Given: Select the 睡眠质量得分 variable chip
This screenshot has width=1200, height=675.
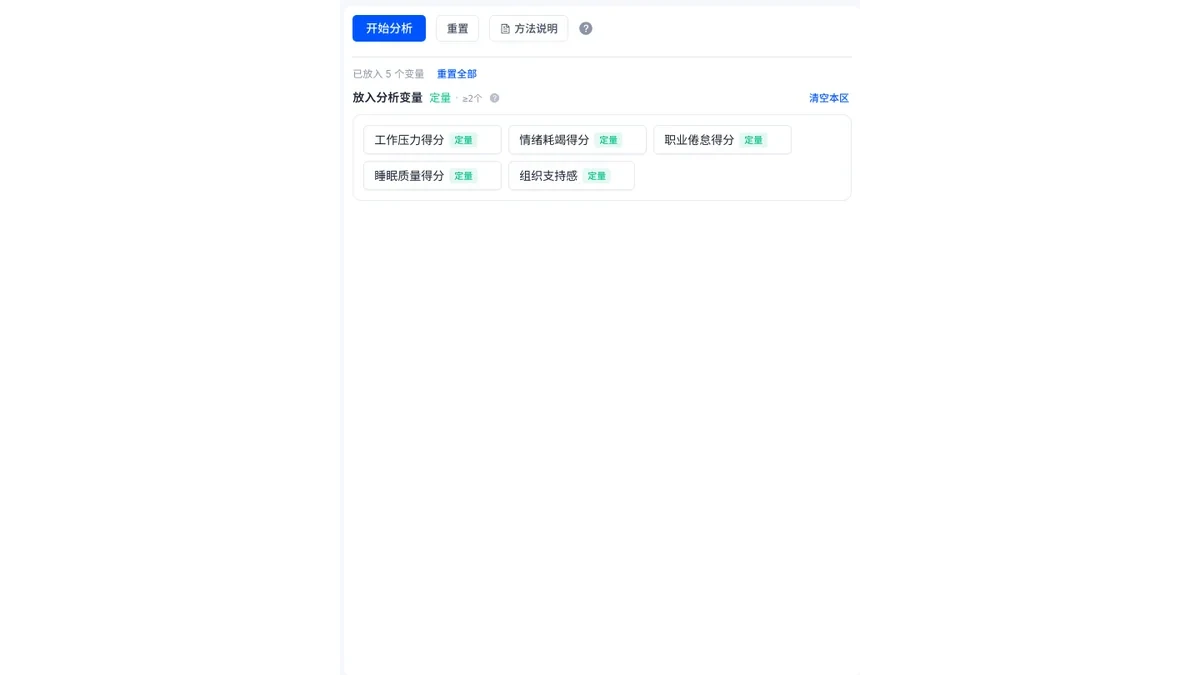Looking at the screenshot, I should tap(432, 176).
